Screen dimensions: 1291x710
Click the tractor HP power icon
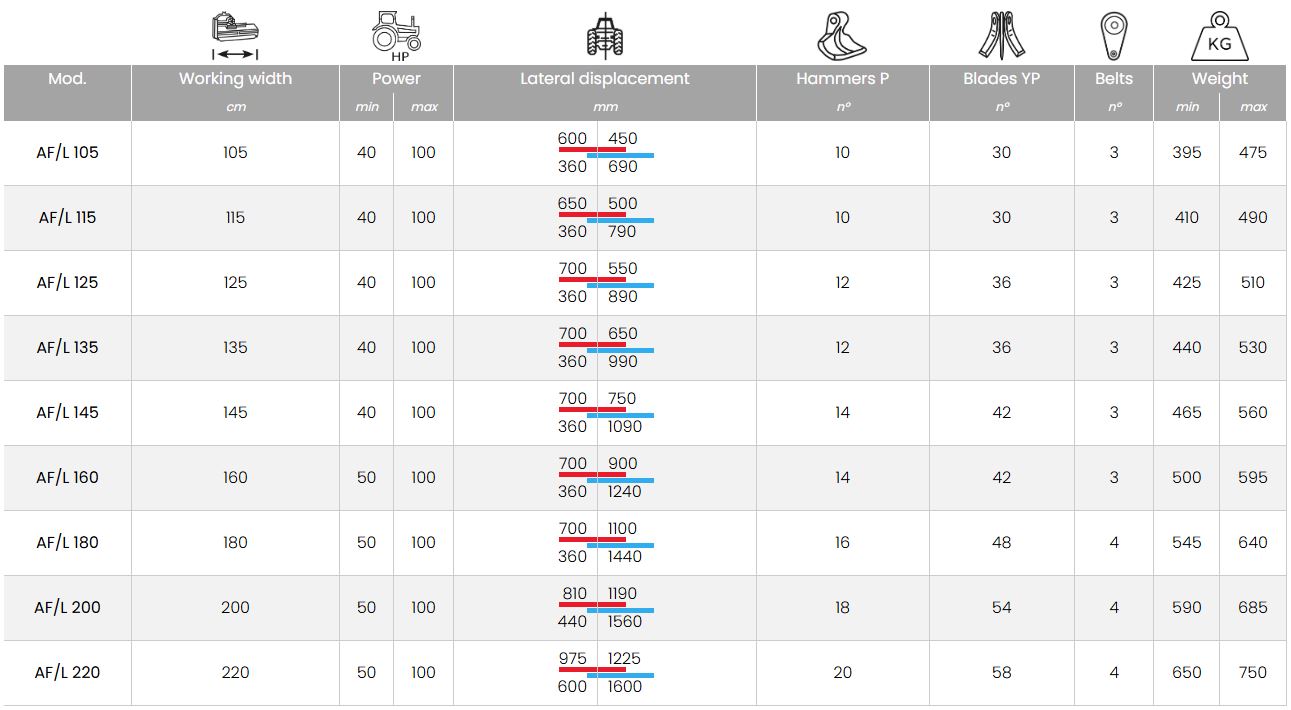[396, 36]
